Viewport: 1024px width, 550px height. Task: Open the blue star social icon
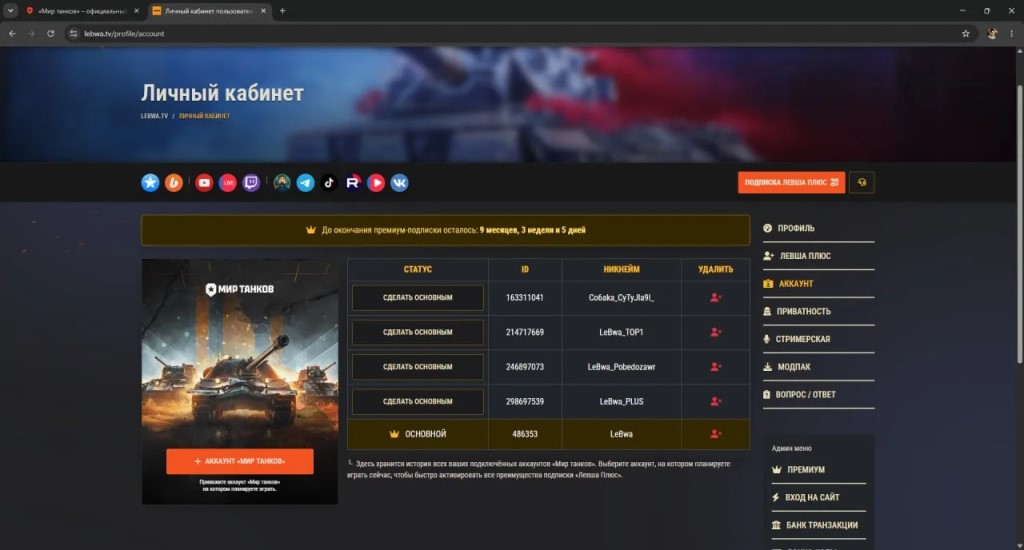pos(150,183)
